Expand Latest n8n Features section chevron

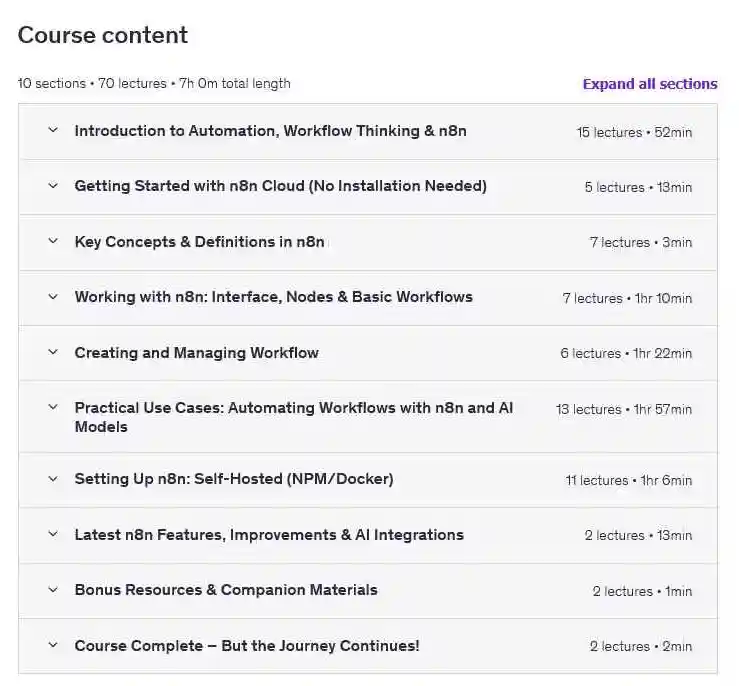click(53, 534)
